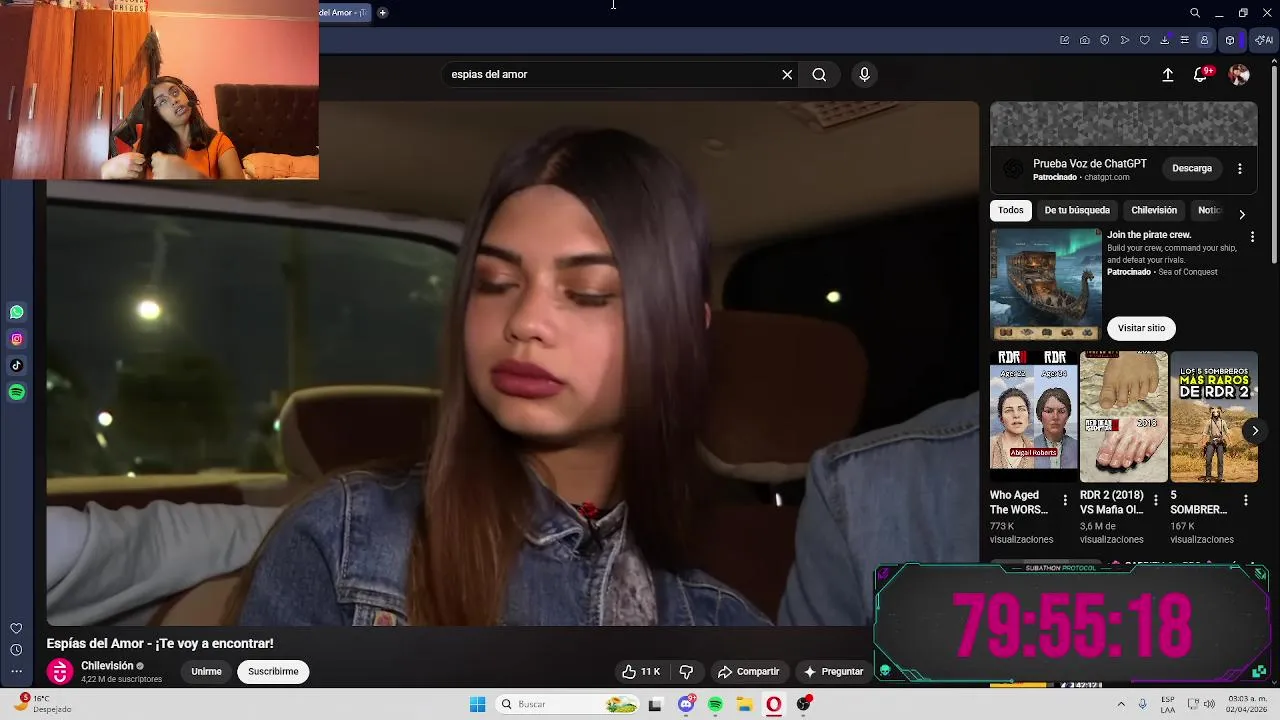Dislike the video
Screen dimensions: 1280x720
pyautogui.click(x=686, y=672)
